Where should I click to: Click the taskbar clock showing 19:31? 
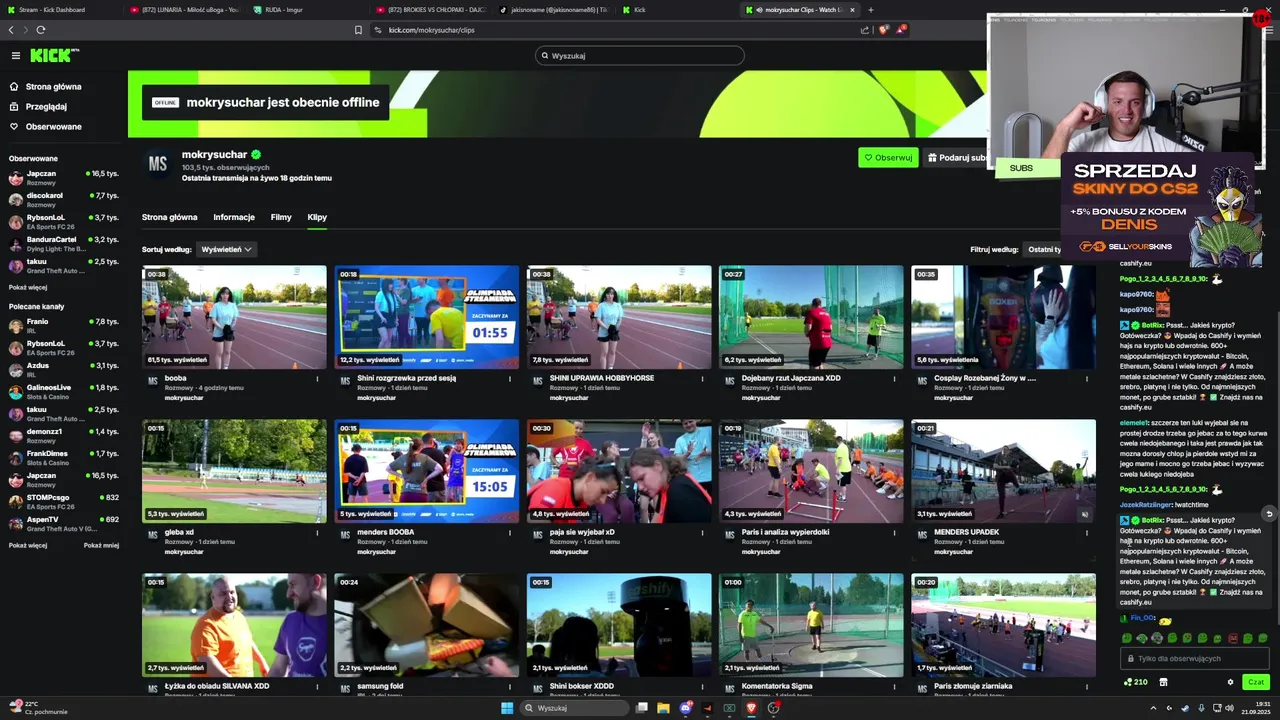pyautogui.click(x=1256, y=708)
